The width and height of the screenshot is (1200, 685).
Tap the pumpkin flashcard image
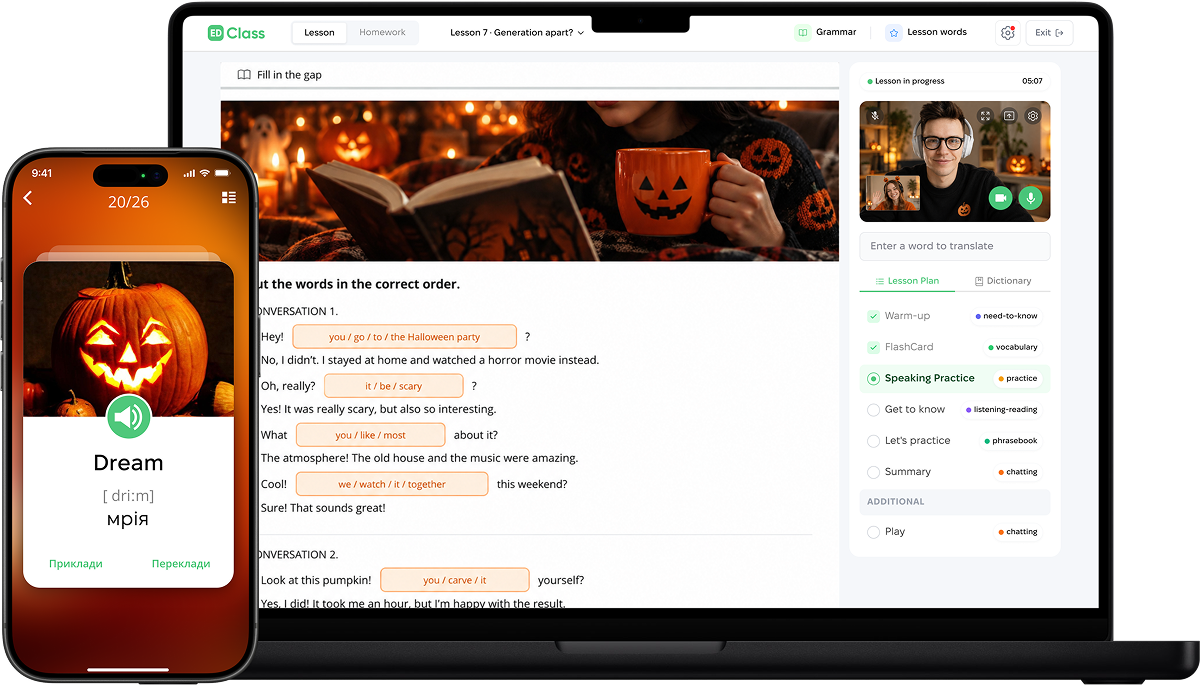[128, 339]
